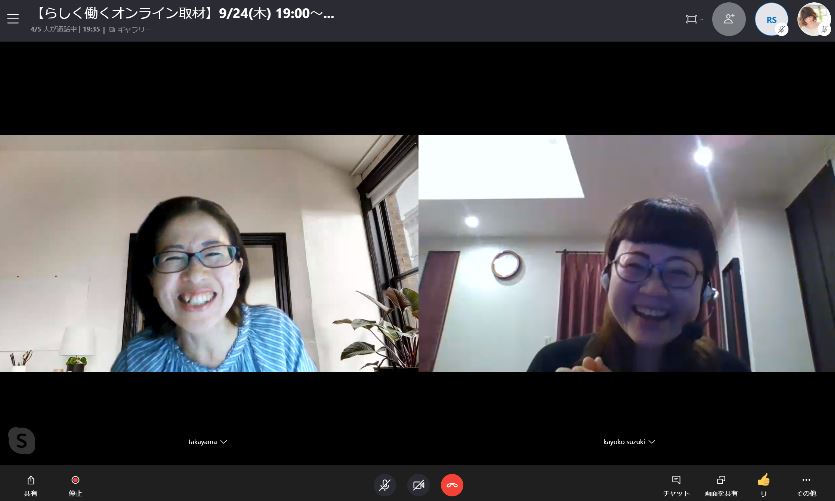Open the chat panel
835x501 pixels.
click(676, 486)
